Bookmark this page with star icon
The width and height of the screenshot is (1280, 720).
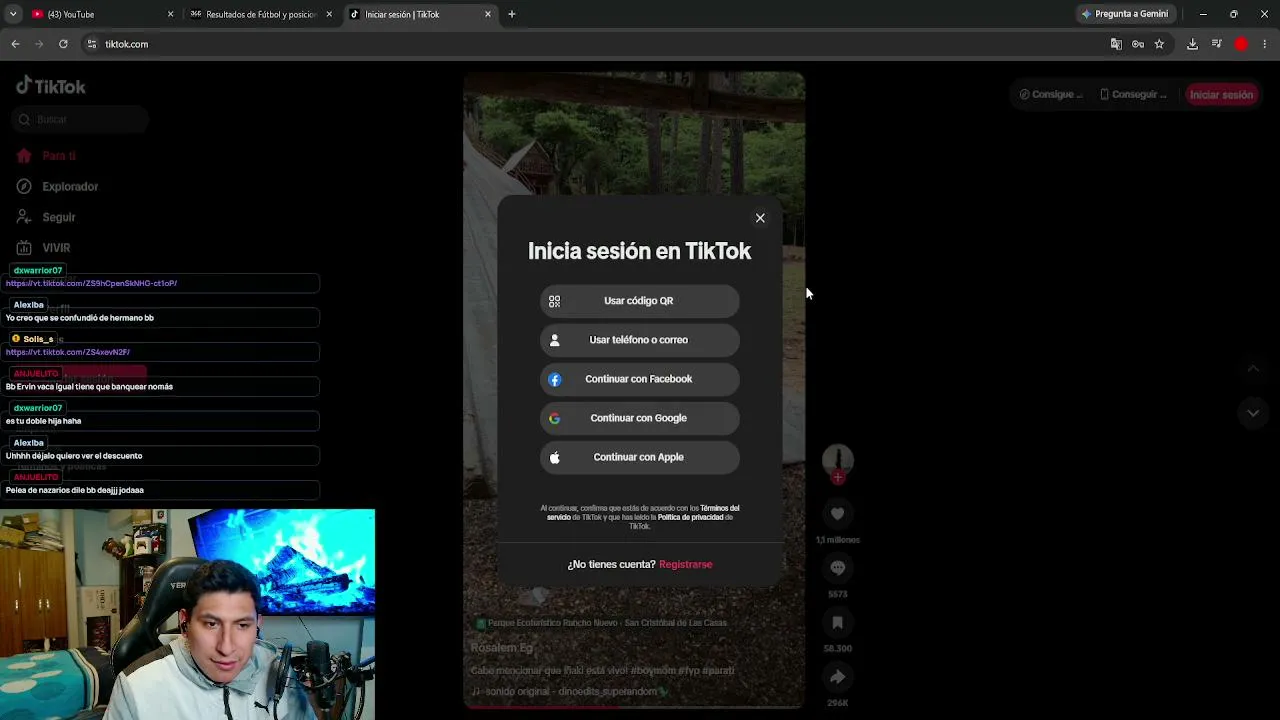(x=1159, y=44)
